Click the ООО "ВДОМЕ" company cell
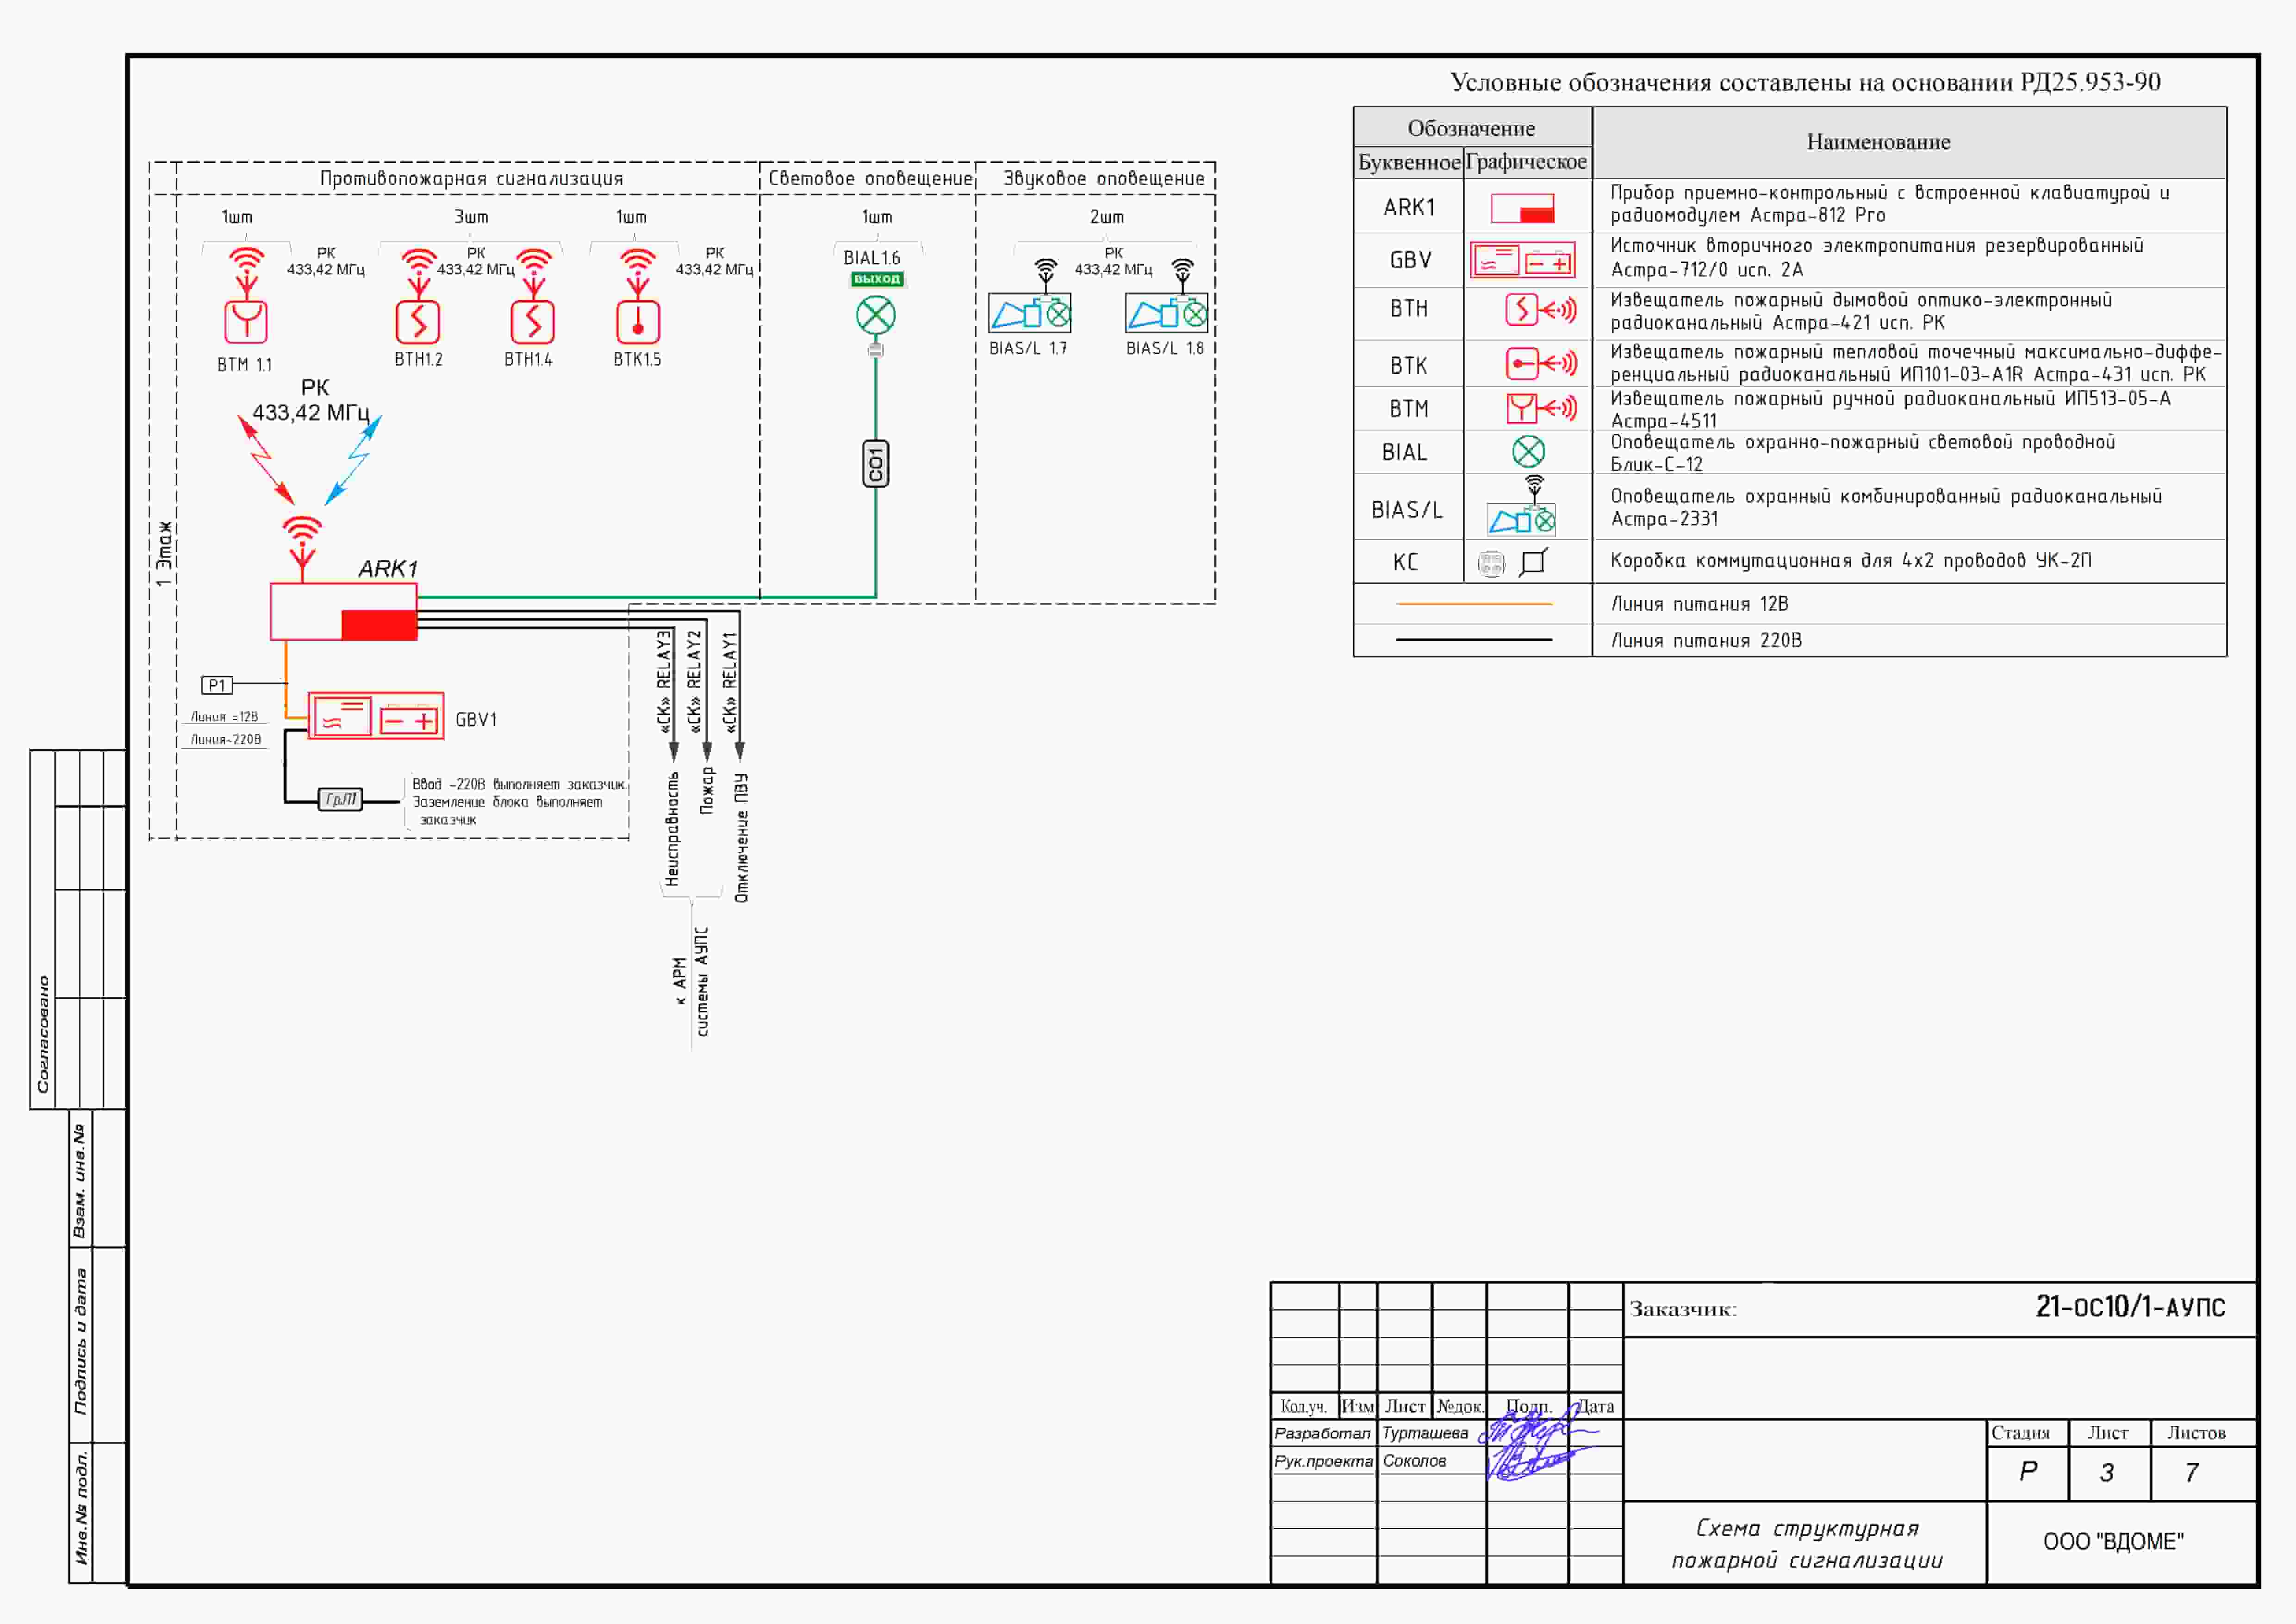This screenshot has height=1624, width=2296. [2113, 1541]
